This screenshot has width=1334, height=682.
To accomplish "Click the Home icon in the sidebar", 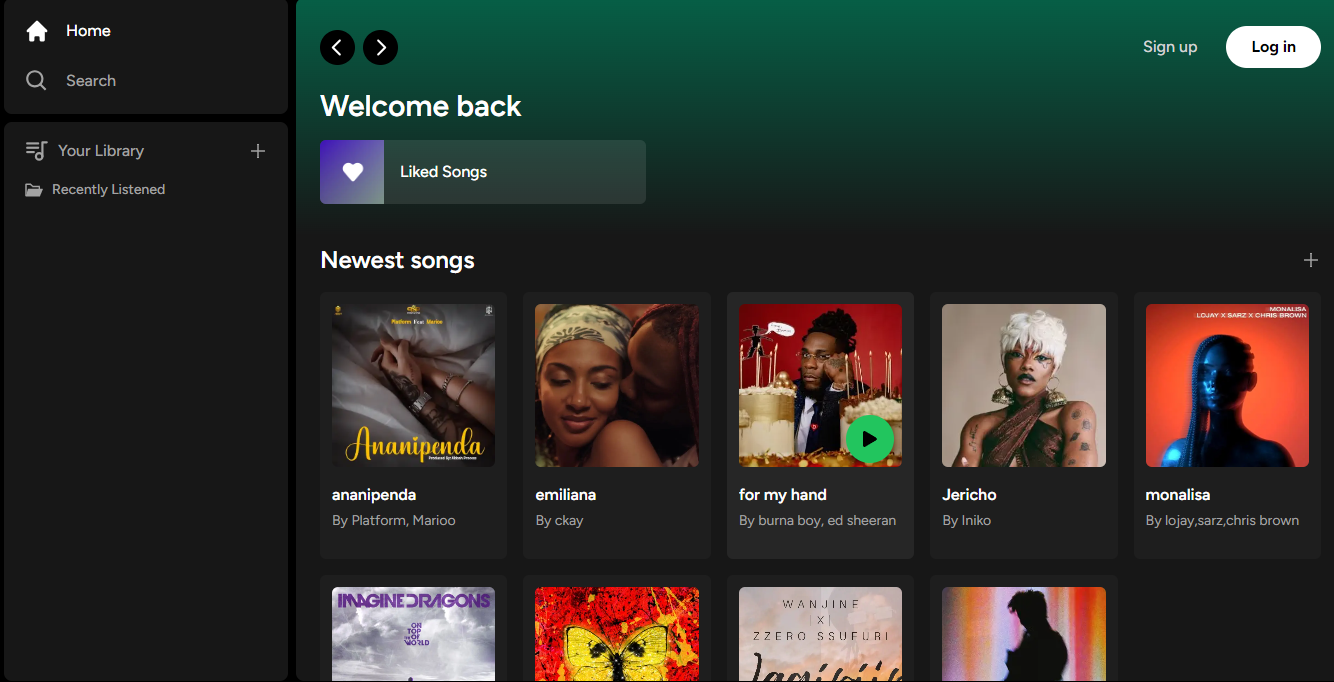I will pos(36,30).
